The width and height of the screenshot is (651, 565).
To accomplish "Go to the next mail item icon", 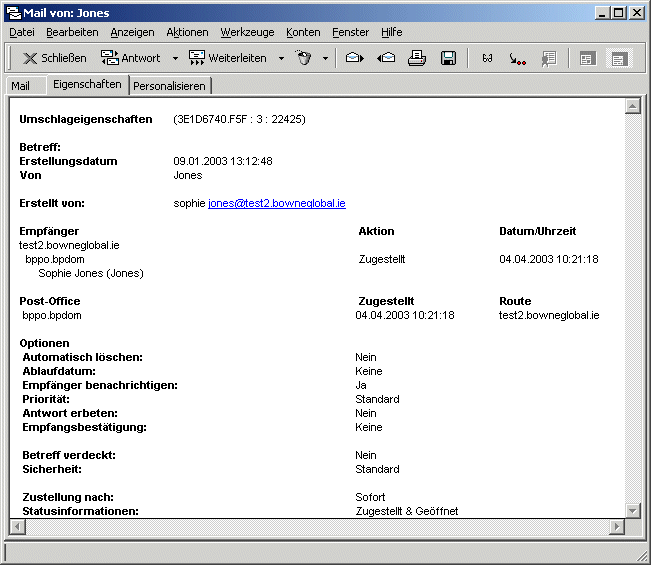I will 355,58.
